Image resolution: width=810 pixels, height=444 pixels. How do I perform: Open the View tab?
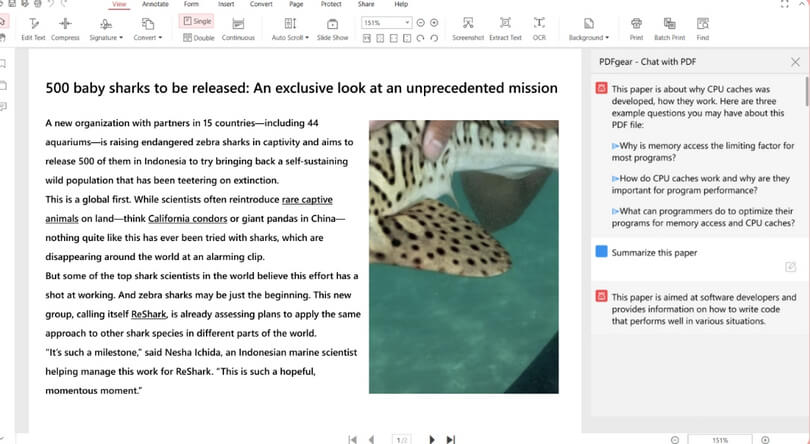119,4
